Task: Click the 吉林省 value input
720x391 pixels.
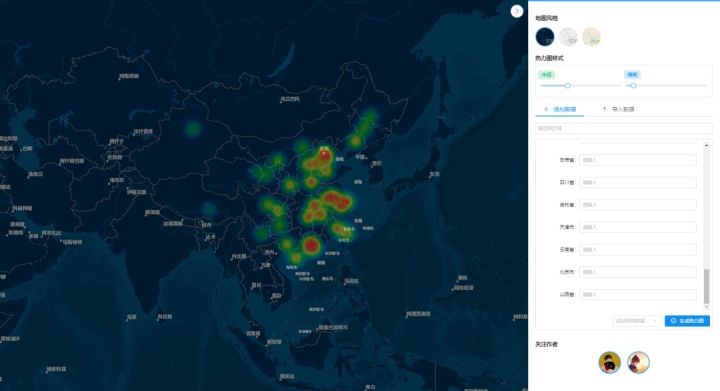Action: tap(638, 205)
